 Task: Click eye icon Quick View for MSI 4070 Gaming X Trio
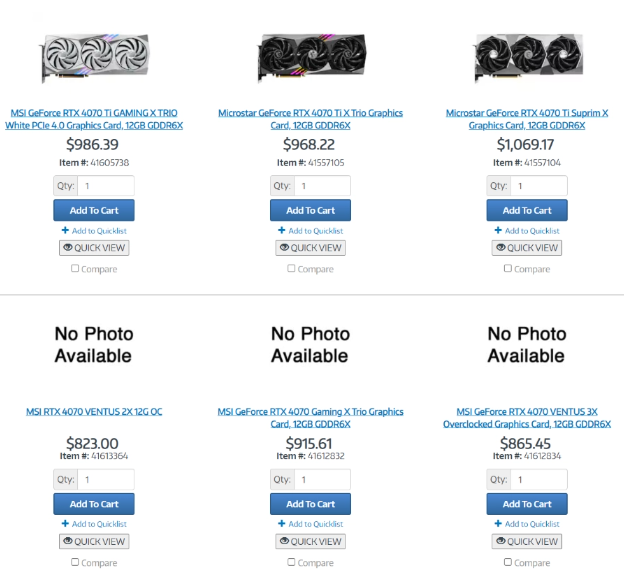pyautogui.click(x=284, y=542)
